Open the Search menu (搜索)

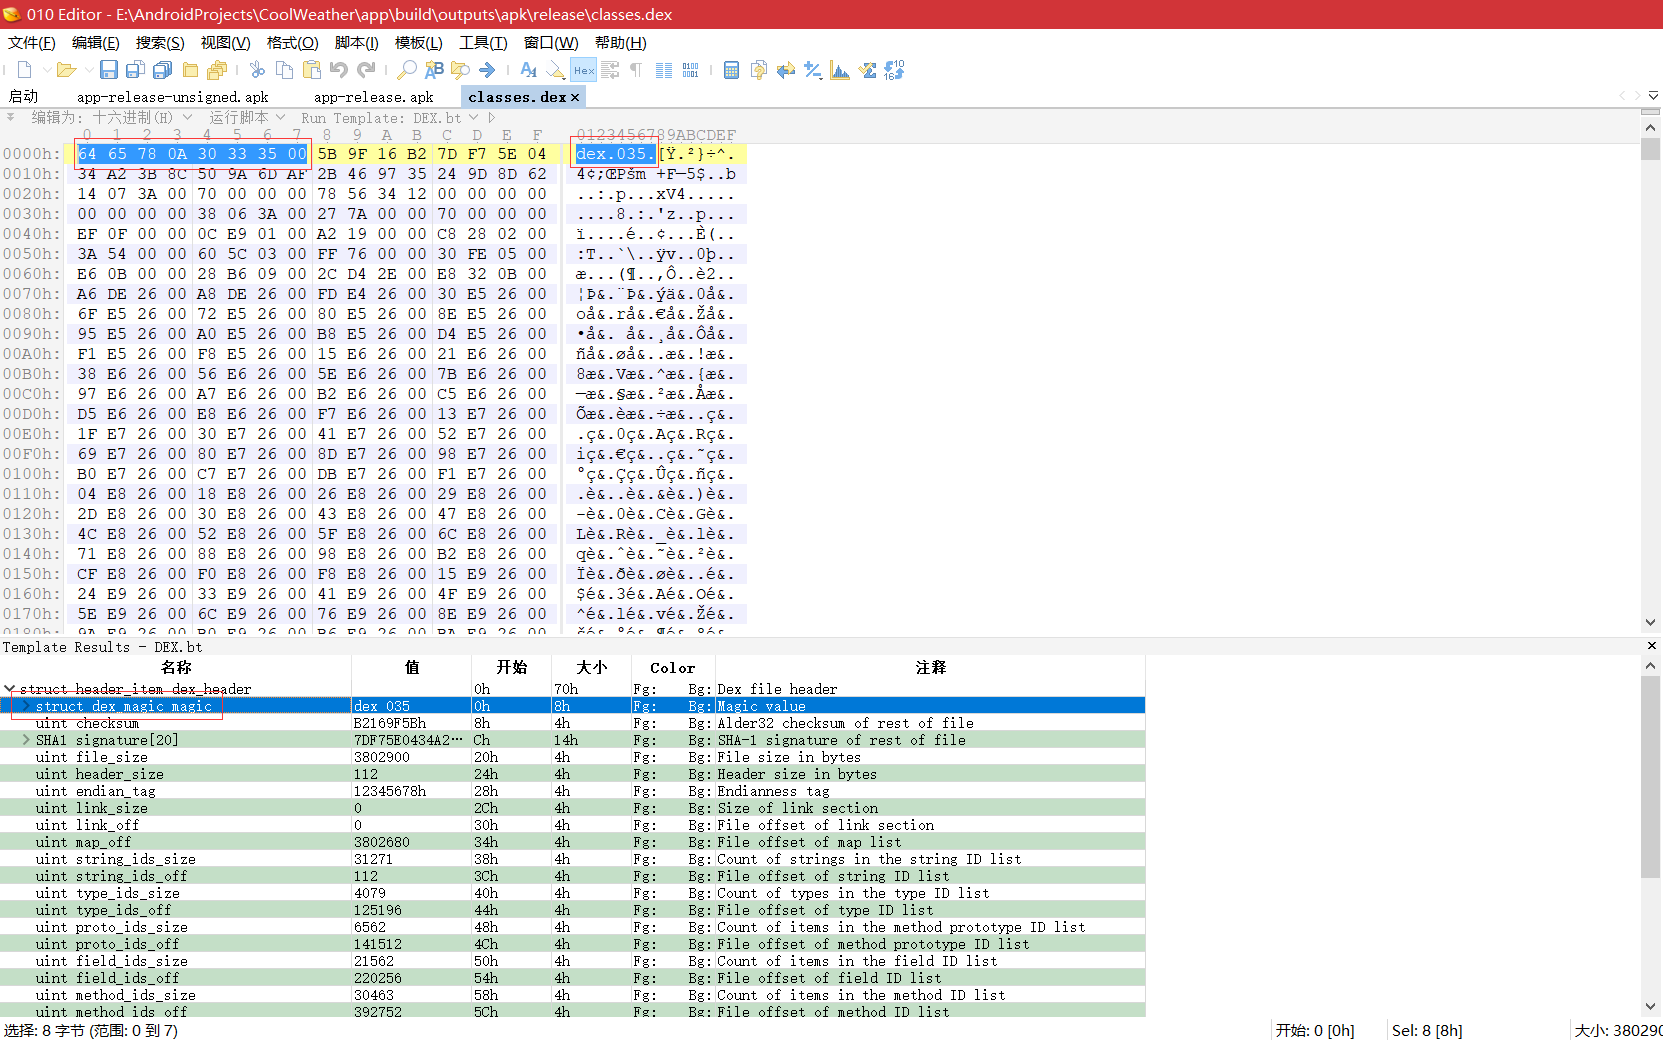pos(160,42)
